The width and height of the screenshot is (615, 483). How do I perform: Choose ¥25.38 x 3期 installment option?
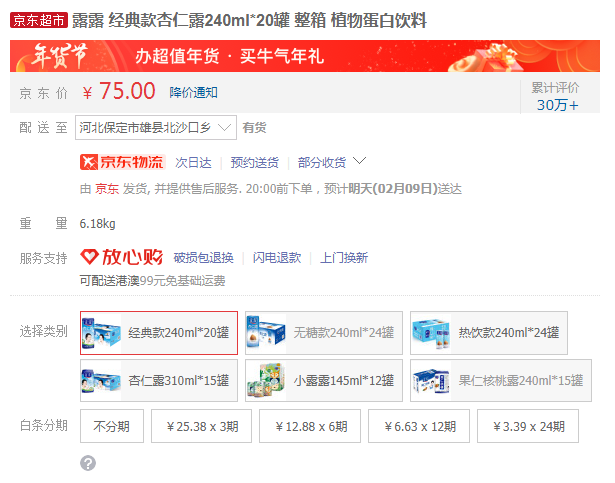coord(202,426)
